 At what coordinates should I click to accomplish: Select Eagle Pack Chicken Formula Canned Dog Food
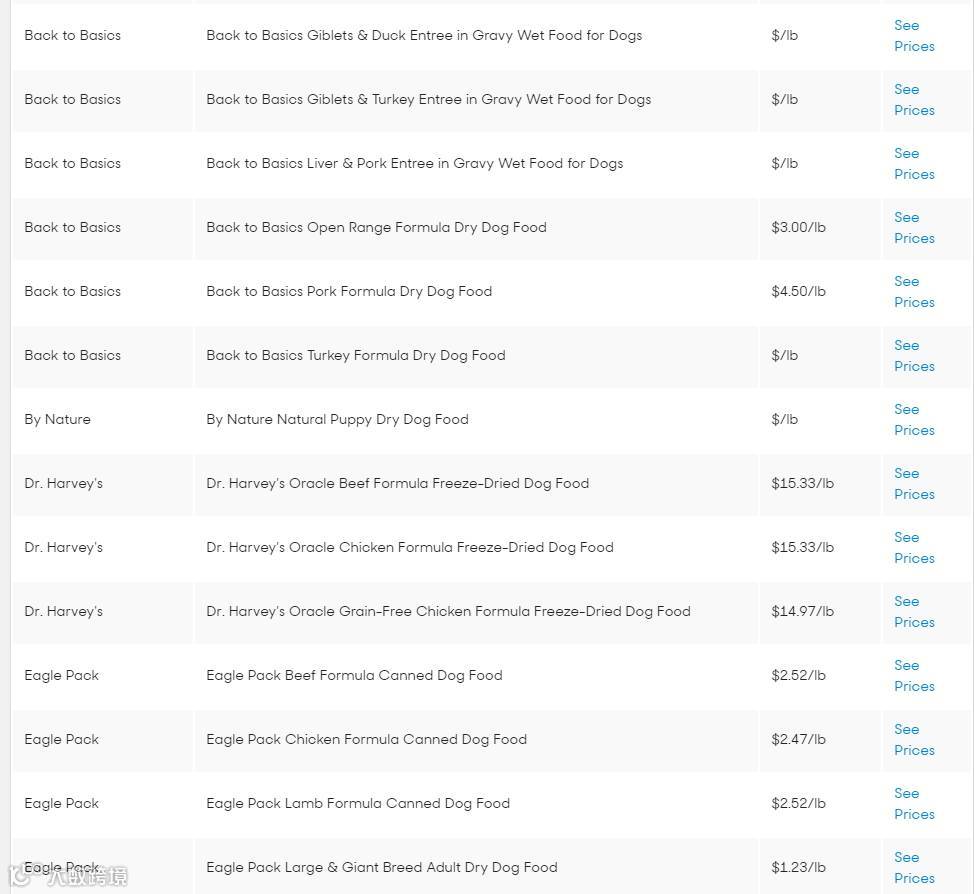coord(366,739)
